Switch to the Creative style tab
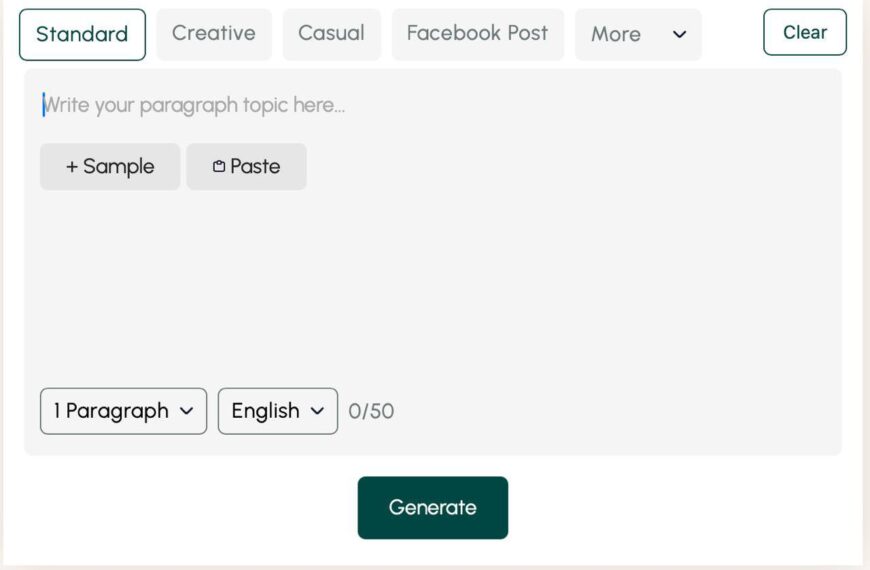The height and width of the screenshot is (570, 870). tap(214, 34)
